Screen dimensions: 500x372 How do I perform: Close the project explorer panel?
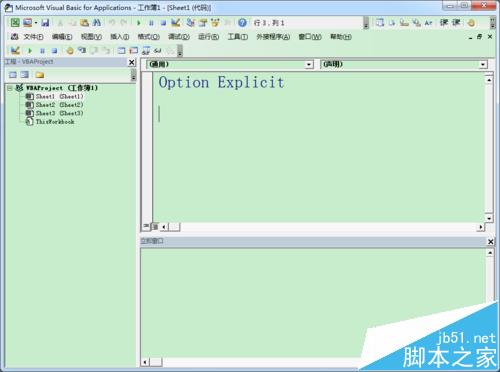click(132, 62)
